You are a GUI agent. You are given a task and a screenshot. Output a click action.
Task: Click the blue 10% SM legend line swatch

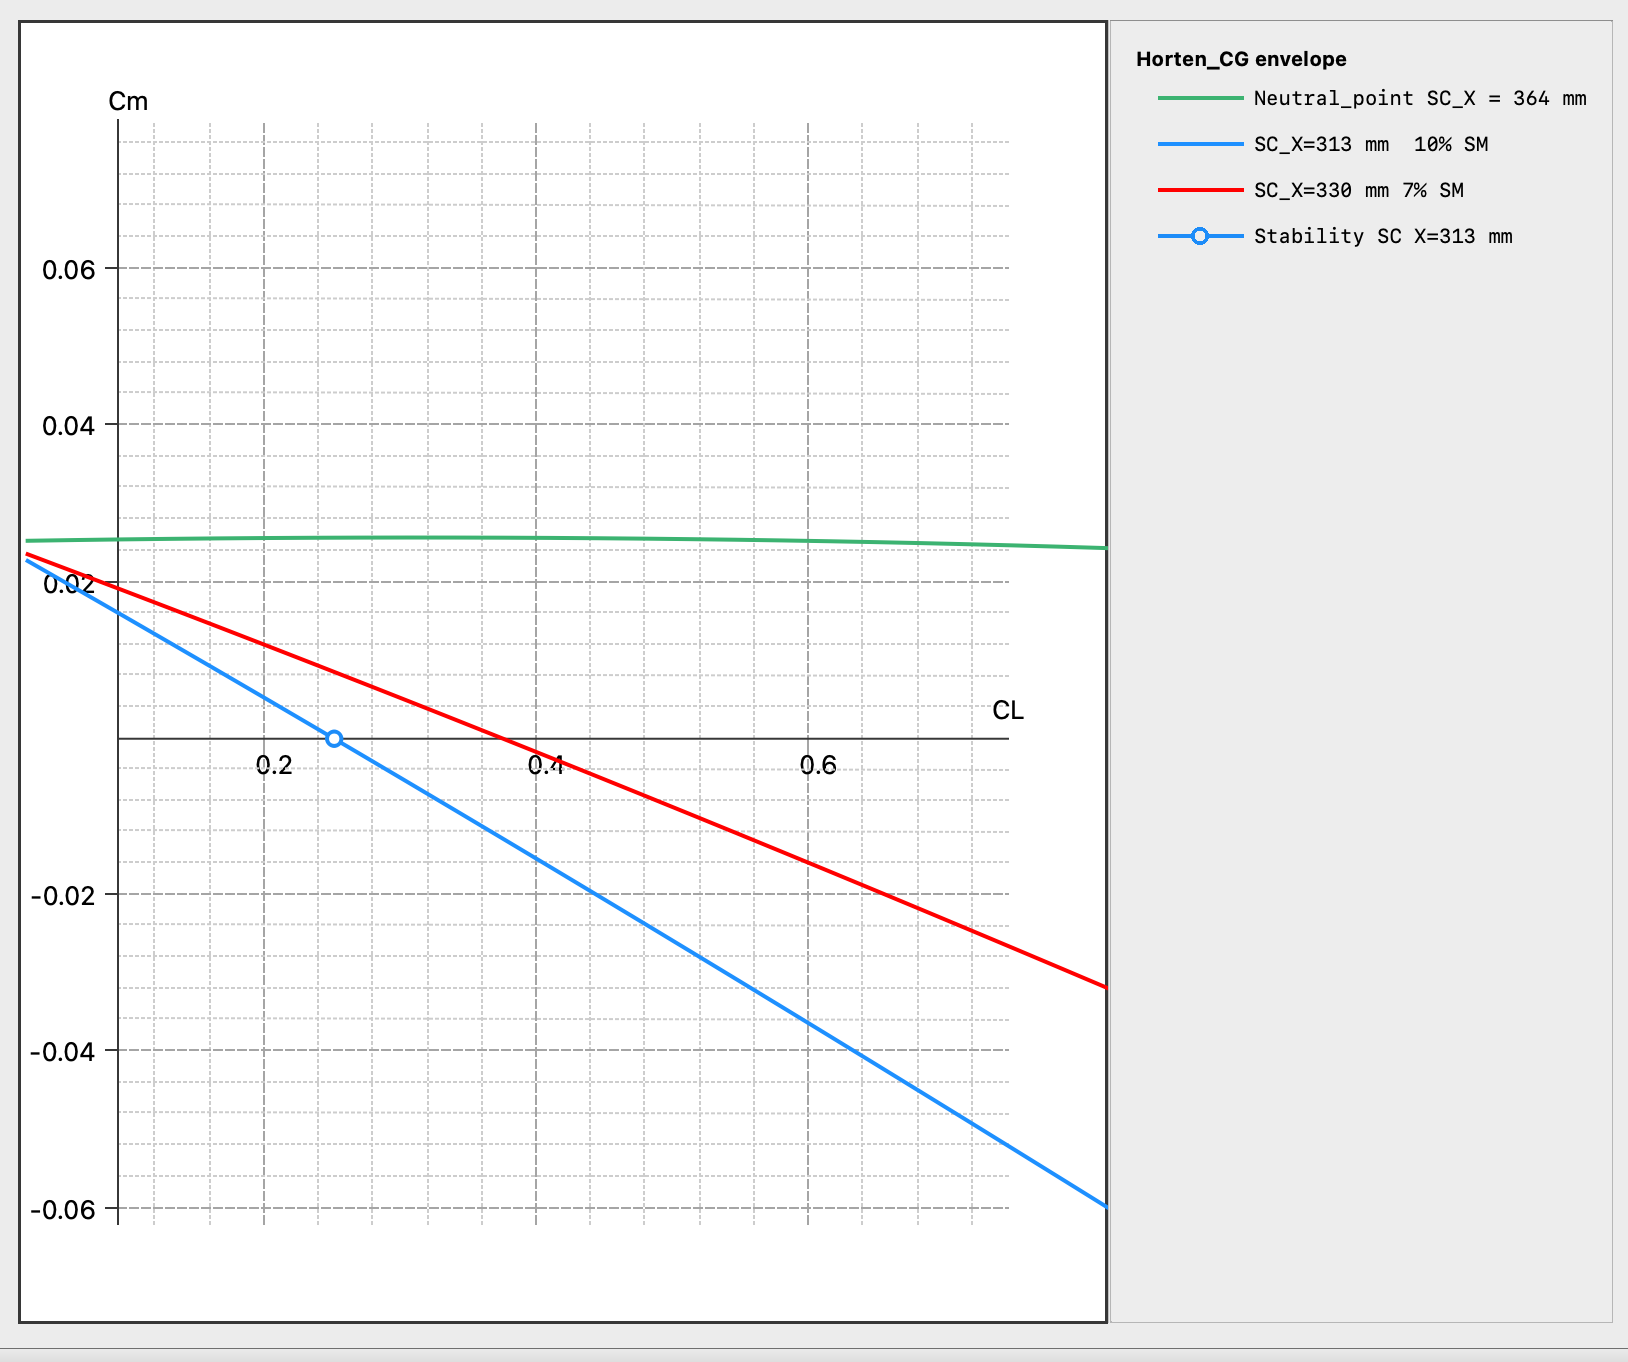pyautogui.click(x=1200, y=144)
